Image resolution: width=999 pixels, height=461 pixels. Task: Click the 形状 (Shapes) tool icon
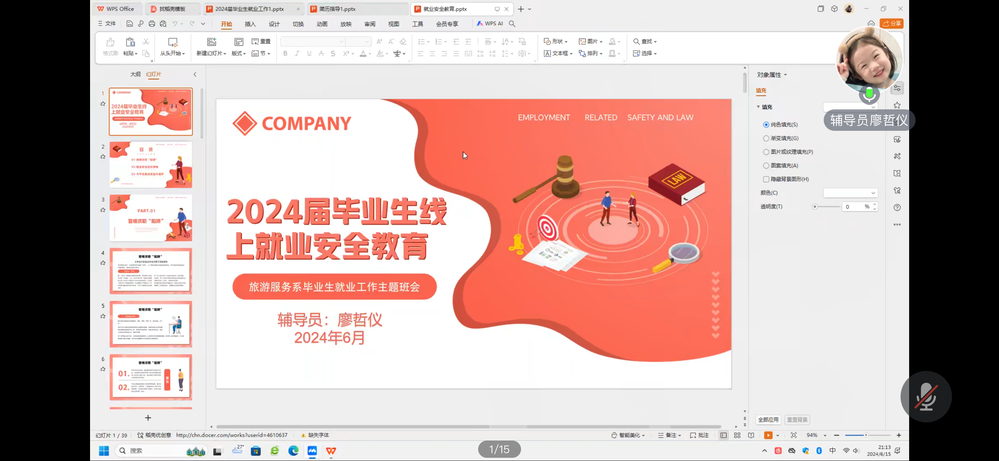pyautogui.click(x=549, y=42)
